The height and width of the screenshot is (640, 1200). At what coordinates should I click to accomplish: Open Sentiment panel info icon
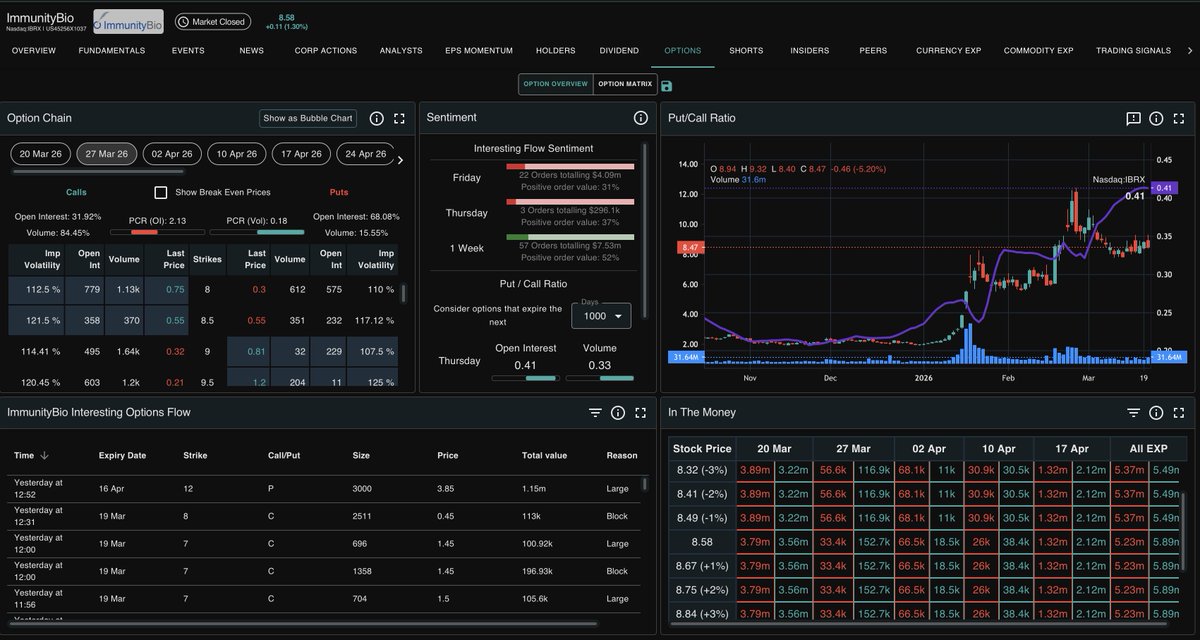coord(640,118)
